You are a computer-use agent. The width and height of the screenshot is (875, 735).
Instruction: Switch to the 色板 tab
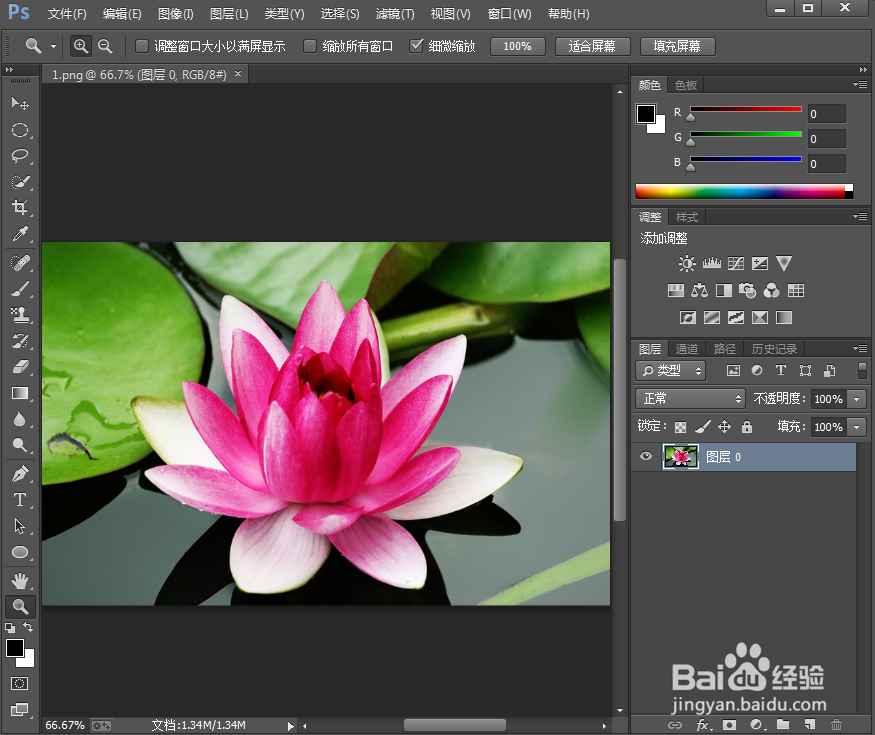coord(686,85)
